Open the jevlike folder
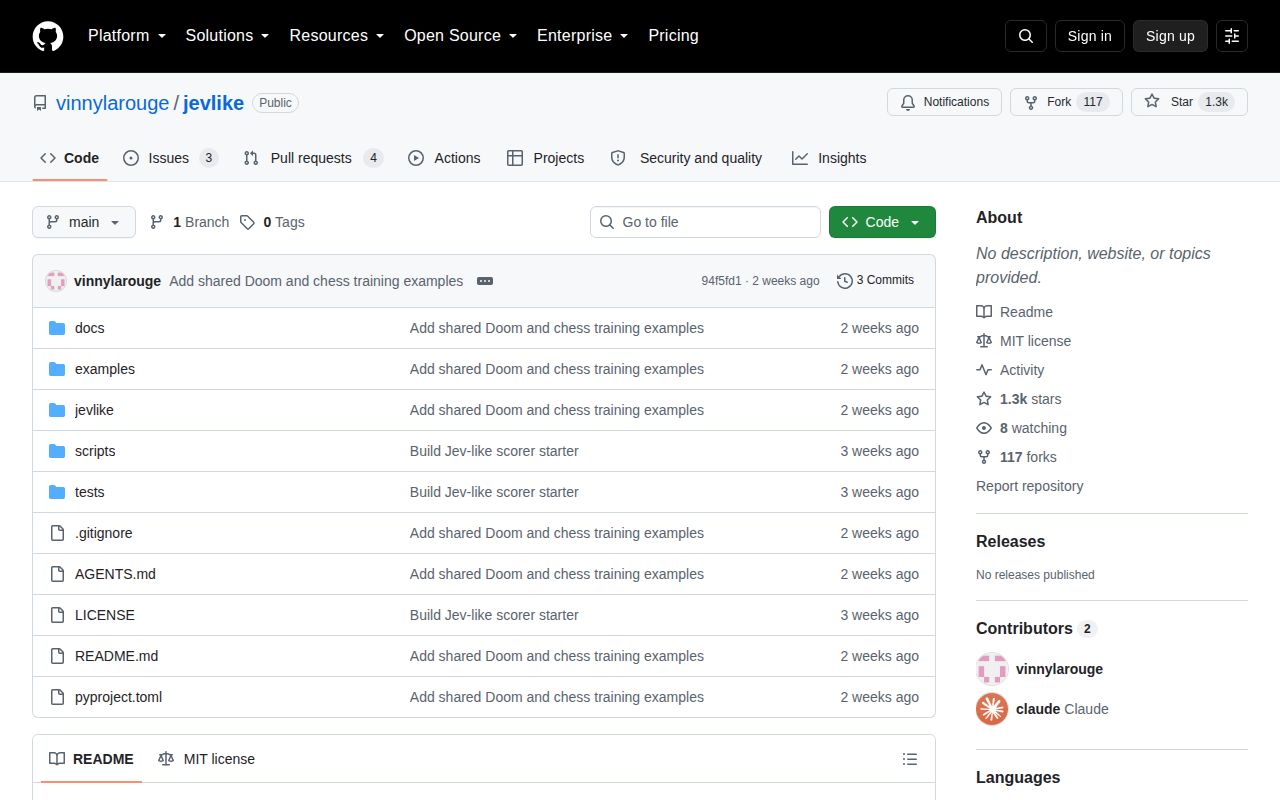The width and height of the screenshot is (1280, 800). (94, 410)
